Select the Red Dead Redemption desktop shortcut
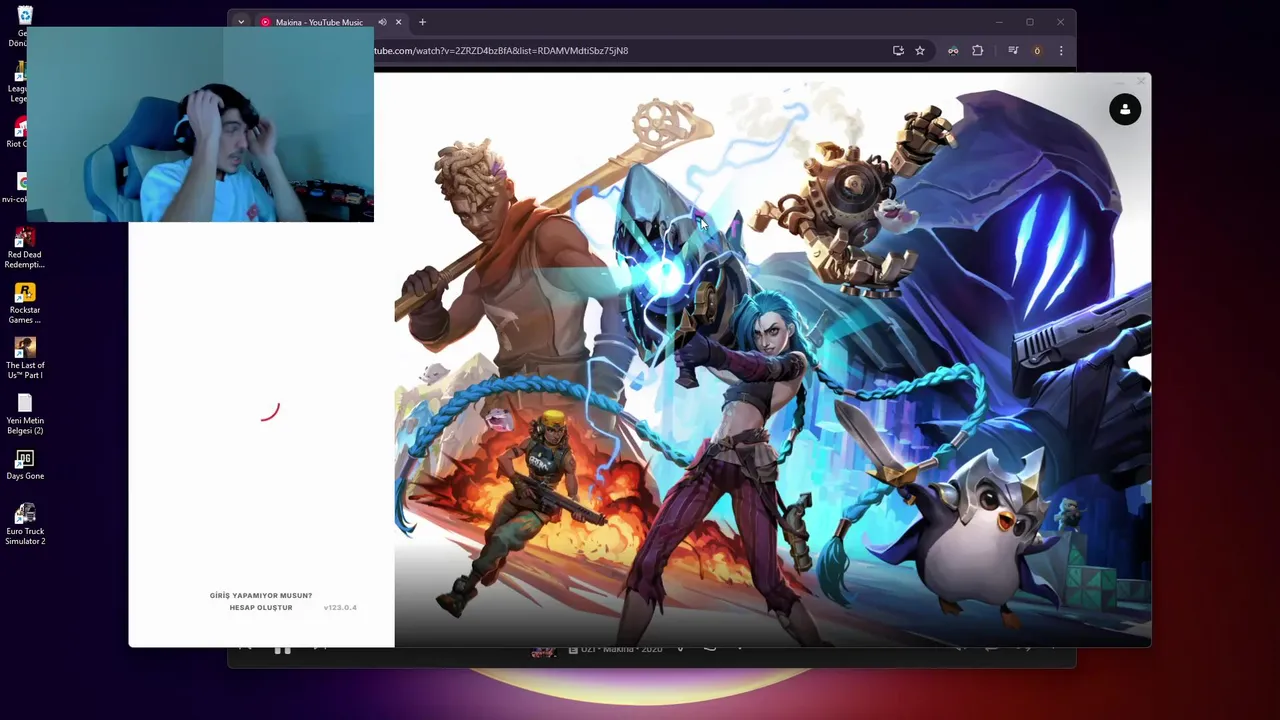1280x720 pixels. [x=25, y=248]
